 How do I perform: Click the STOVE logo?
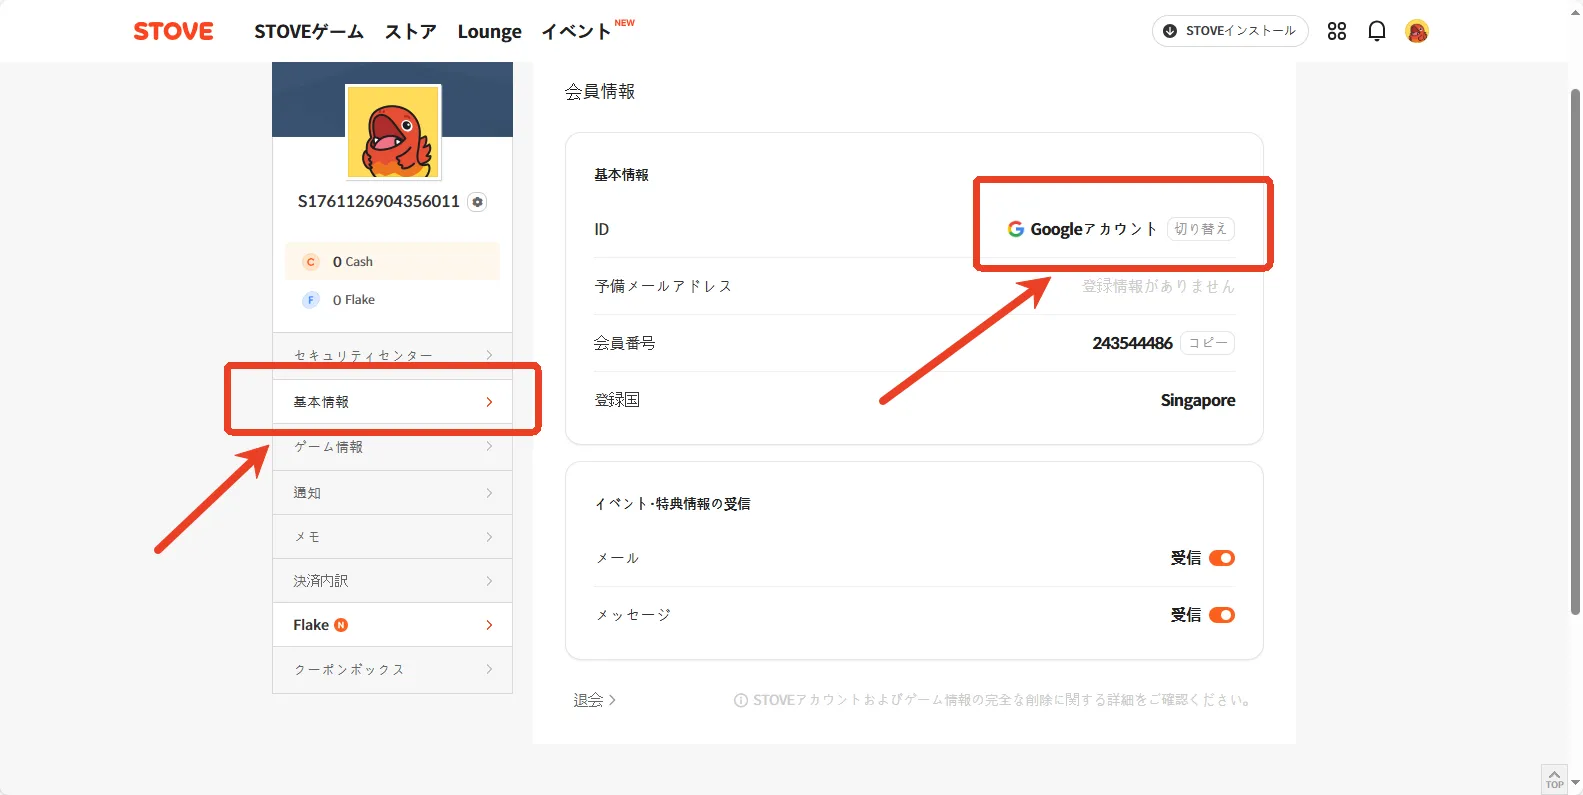point(173,31)
